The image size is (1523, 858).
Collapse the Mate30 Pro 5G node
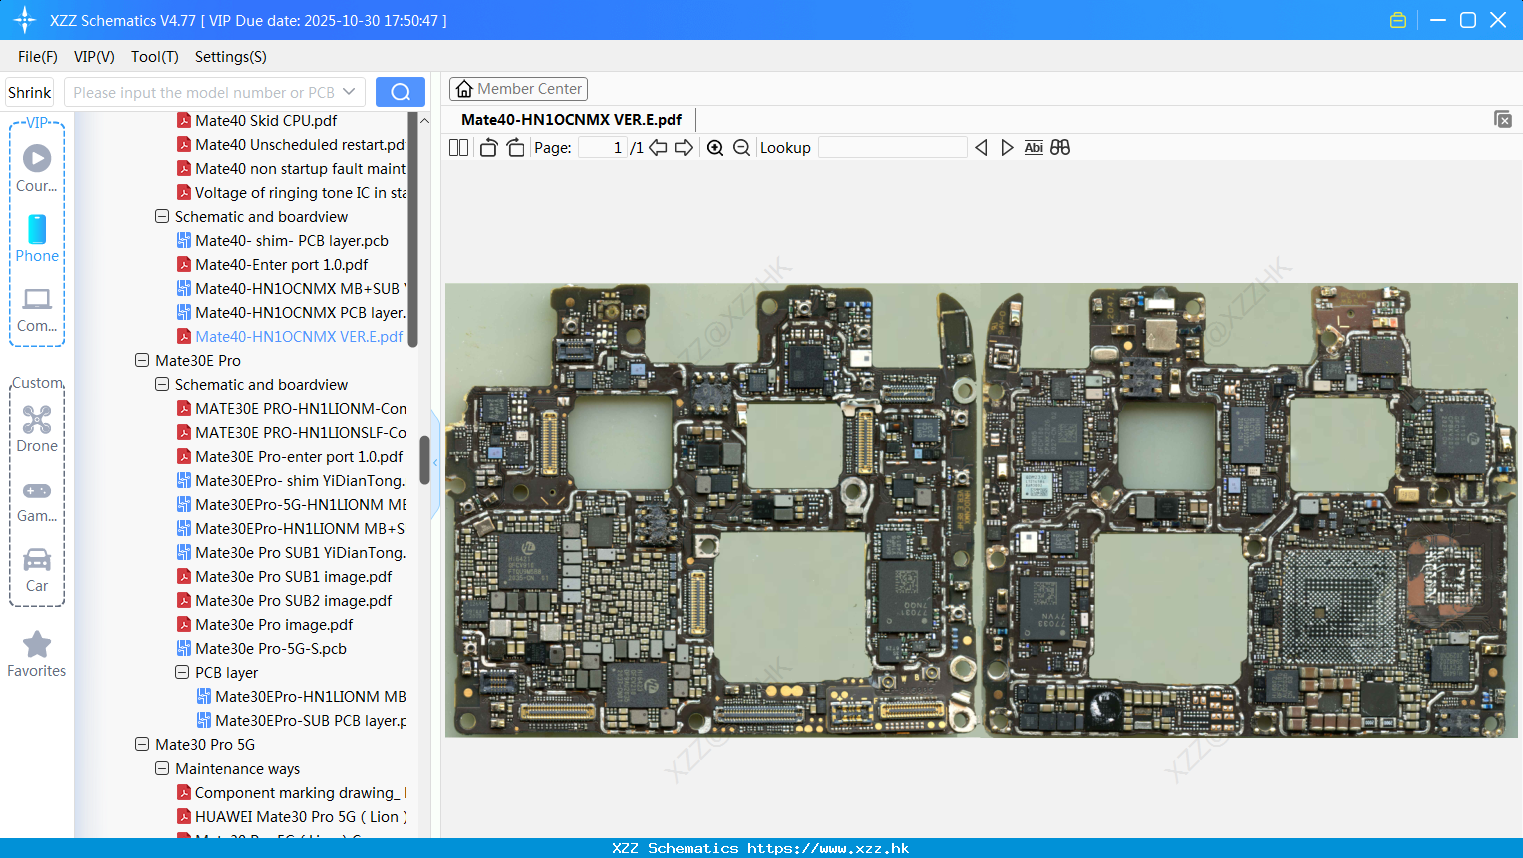142,744
